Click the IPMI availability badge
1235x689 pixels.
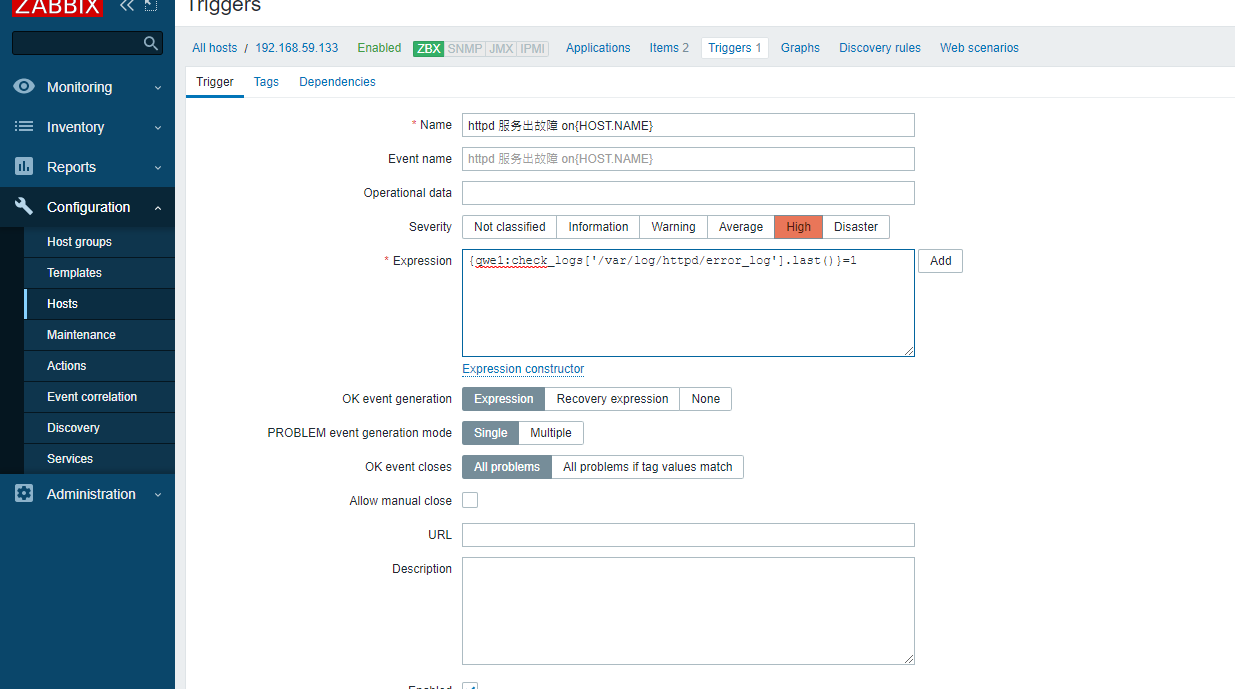[532, 48]
